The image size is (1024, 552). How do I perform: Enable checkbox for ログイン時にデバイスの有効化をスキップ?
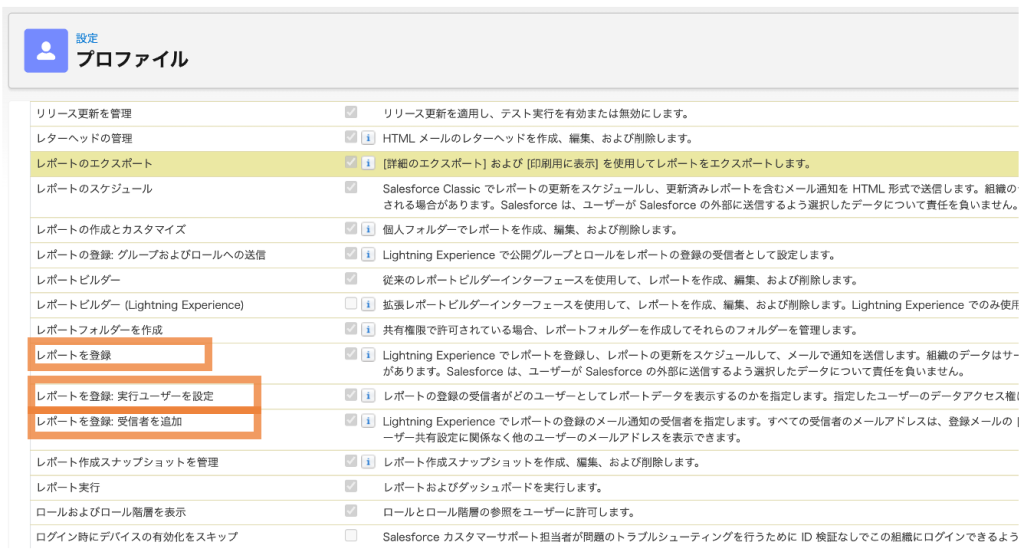(351, 536)
